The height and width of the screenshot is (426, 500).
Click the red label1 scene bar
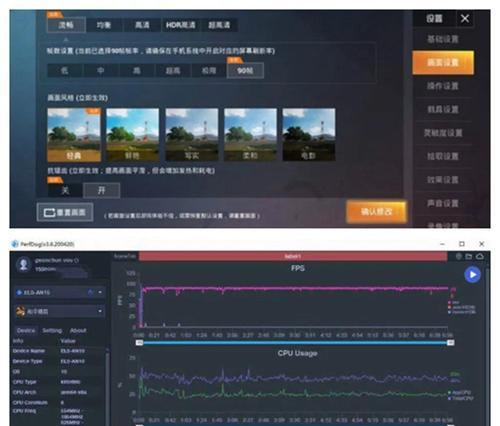[x=293, y=256]
